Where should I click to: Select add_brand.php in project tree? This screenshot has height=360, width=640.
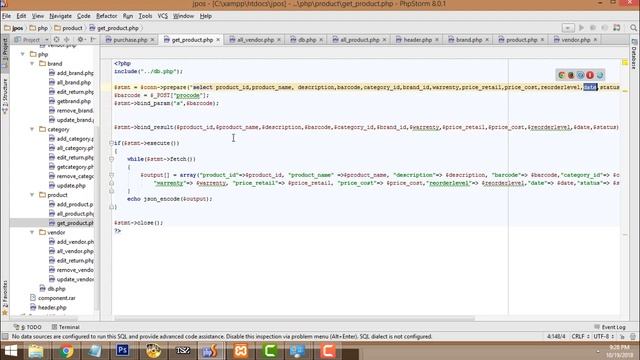point(71,73)
